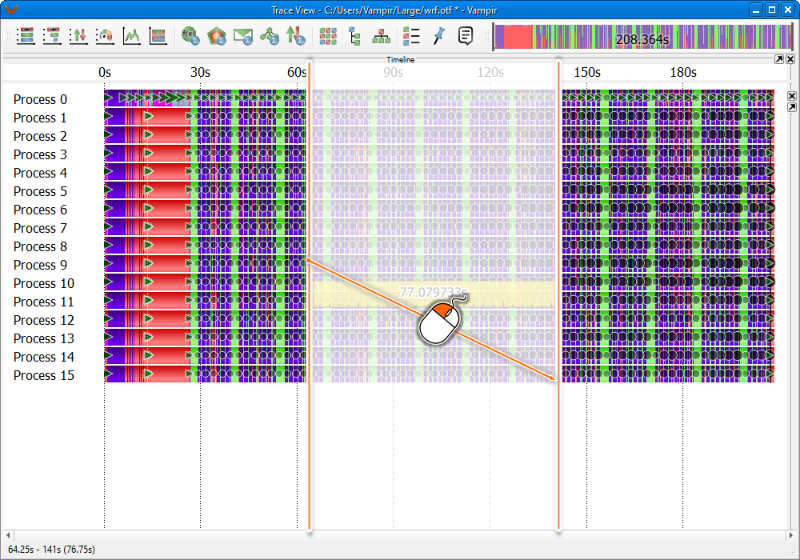Click the left orange selection marker line

[x=309, y=296]
